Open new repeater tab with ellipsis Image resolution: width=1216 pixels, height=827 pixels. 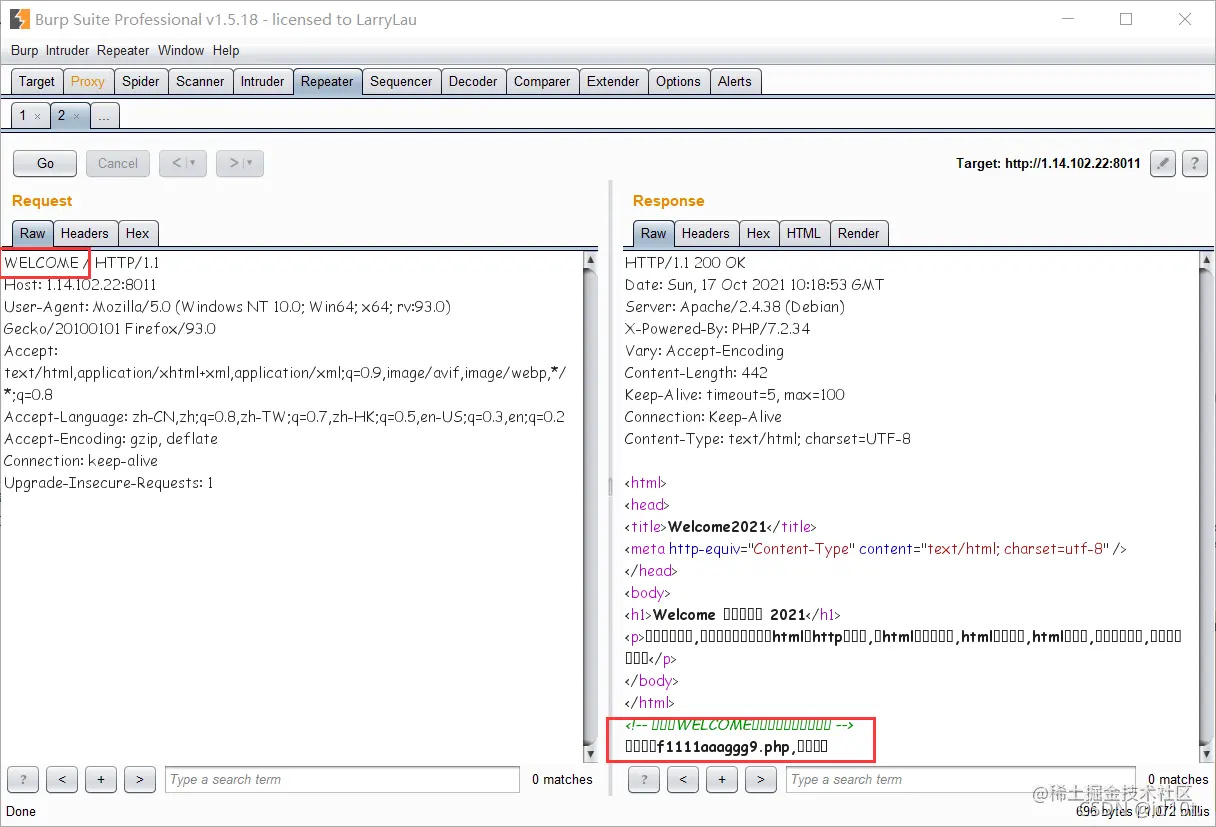coord(104,116)
